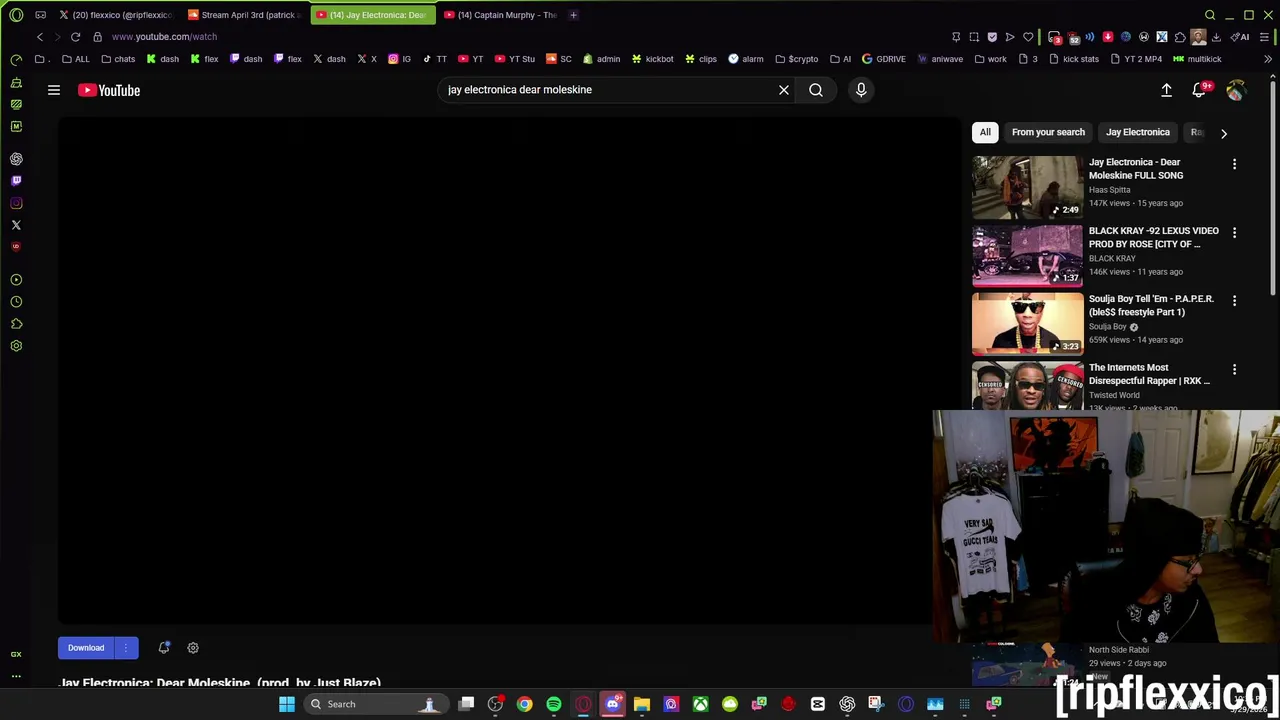Open the Windows Start button
The width and height of the screenshot is (1280, 720).
click(287, 704)
